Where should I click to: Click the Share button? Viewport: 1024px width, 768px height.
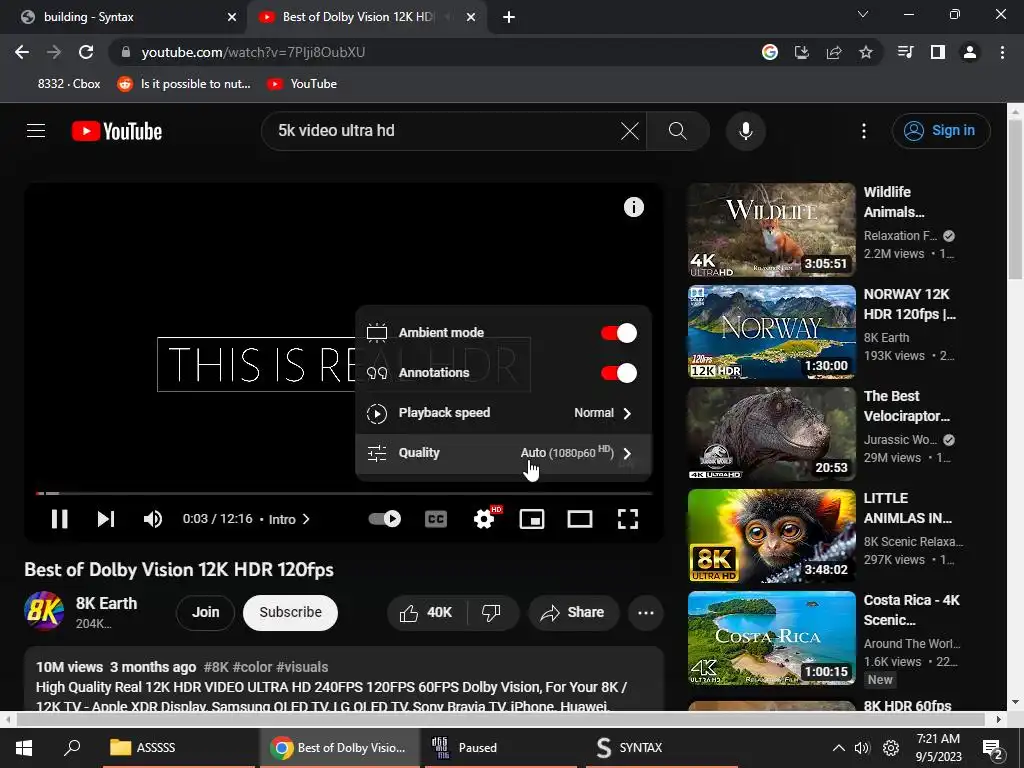(x=573, y=613)
